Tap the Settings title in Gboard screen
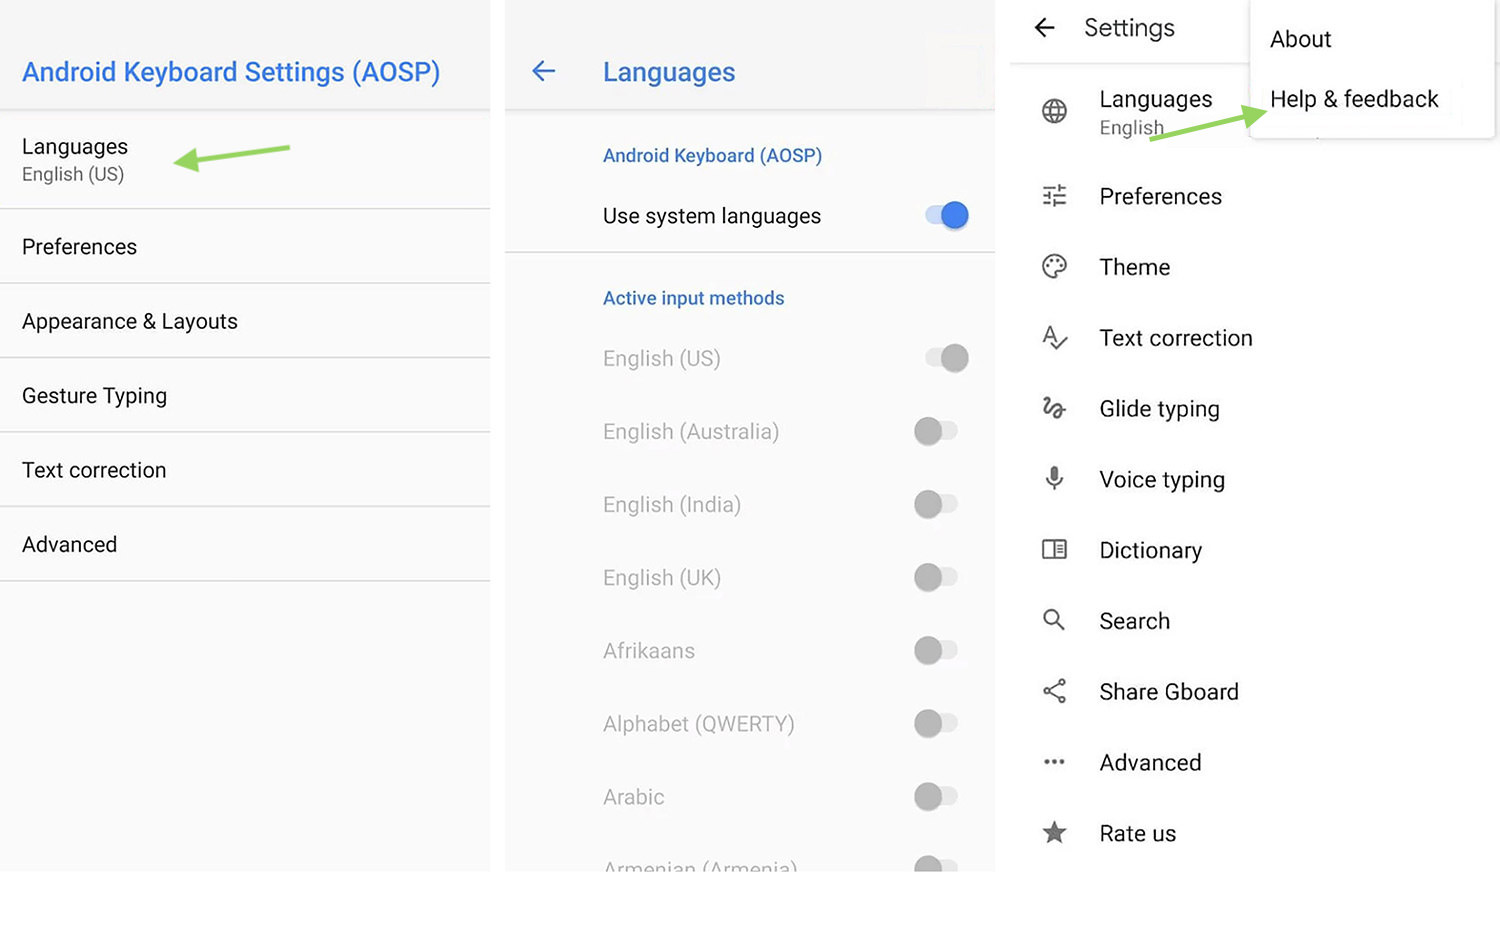1500x926 pixels. tap(1129, 28)
